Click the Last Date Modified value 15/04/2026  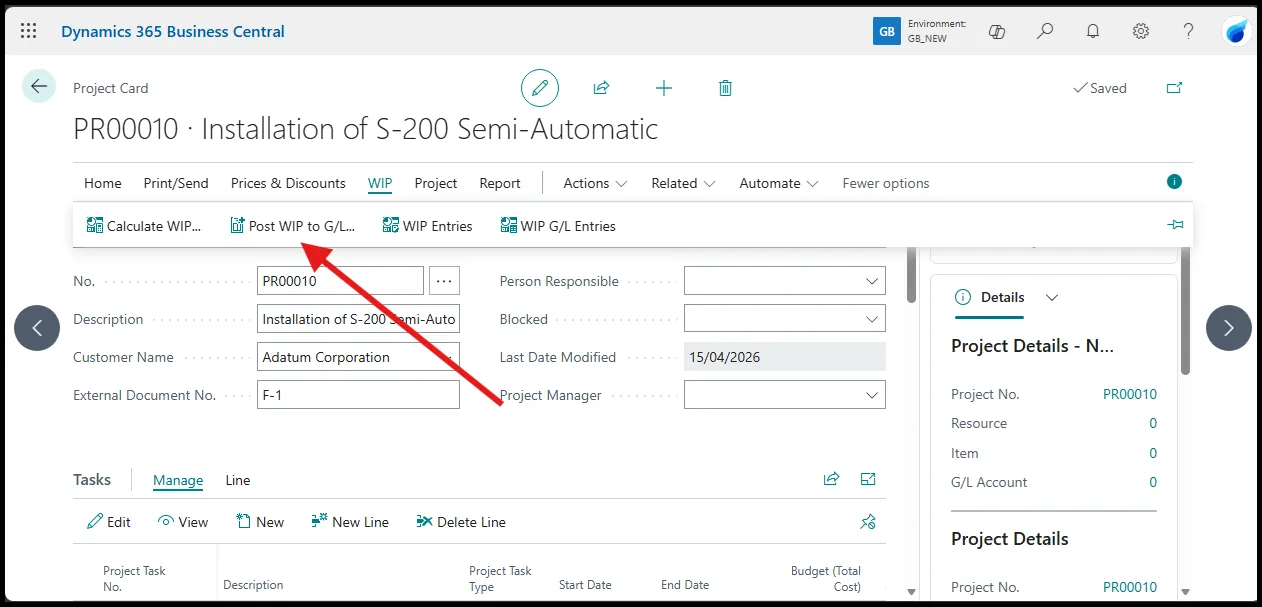(785, 357)
